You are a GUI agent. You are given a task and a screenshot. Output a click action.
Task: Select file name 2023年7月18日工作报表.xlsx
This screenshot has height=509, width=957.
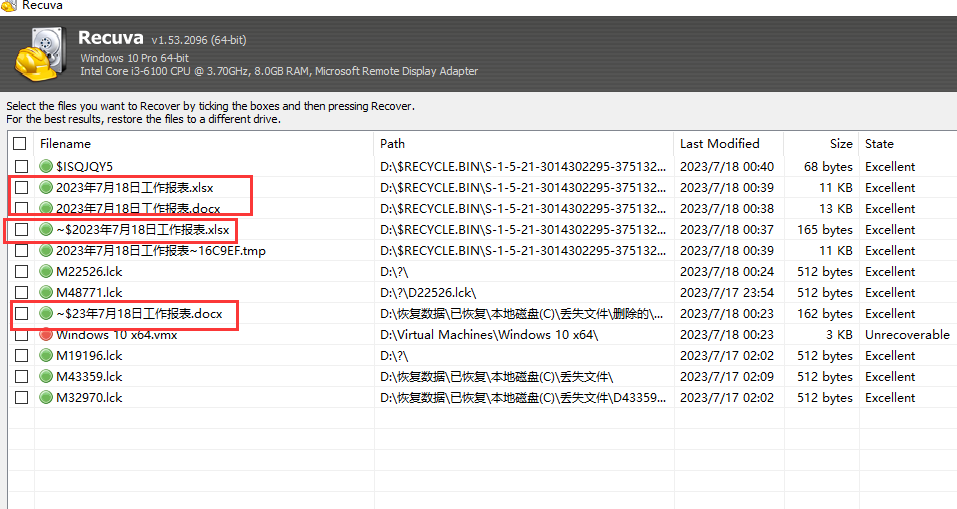pyautogui.click(x=134, y=187)
